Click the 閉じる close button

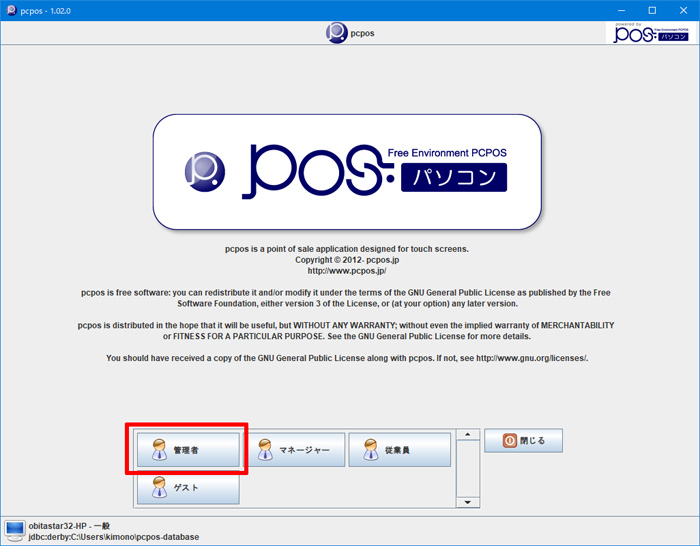tap(523, 441)
